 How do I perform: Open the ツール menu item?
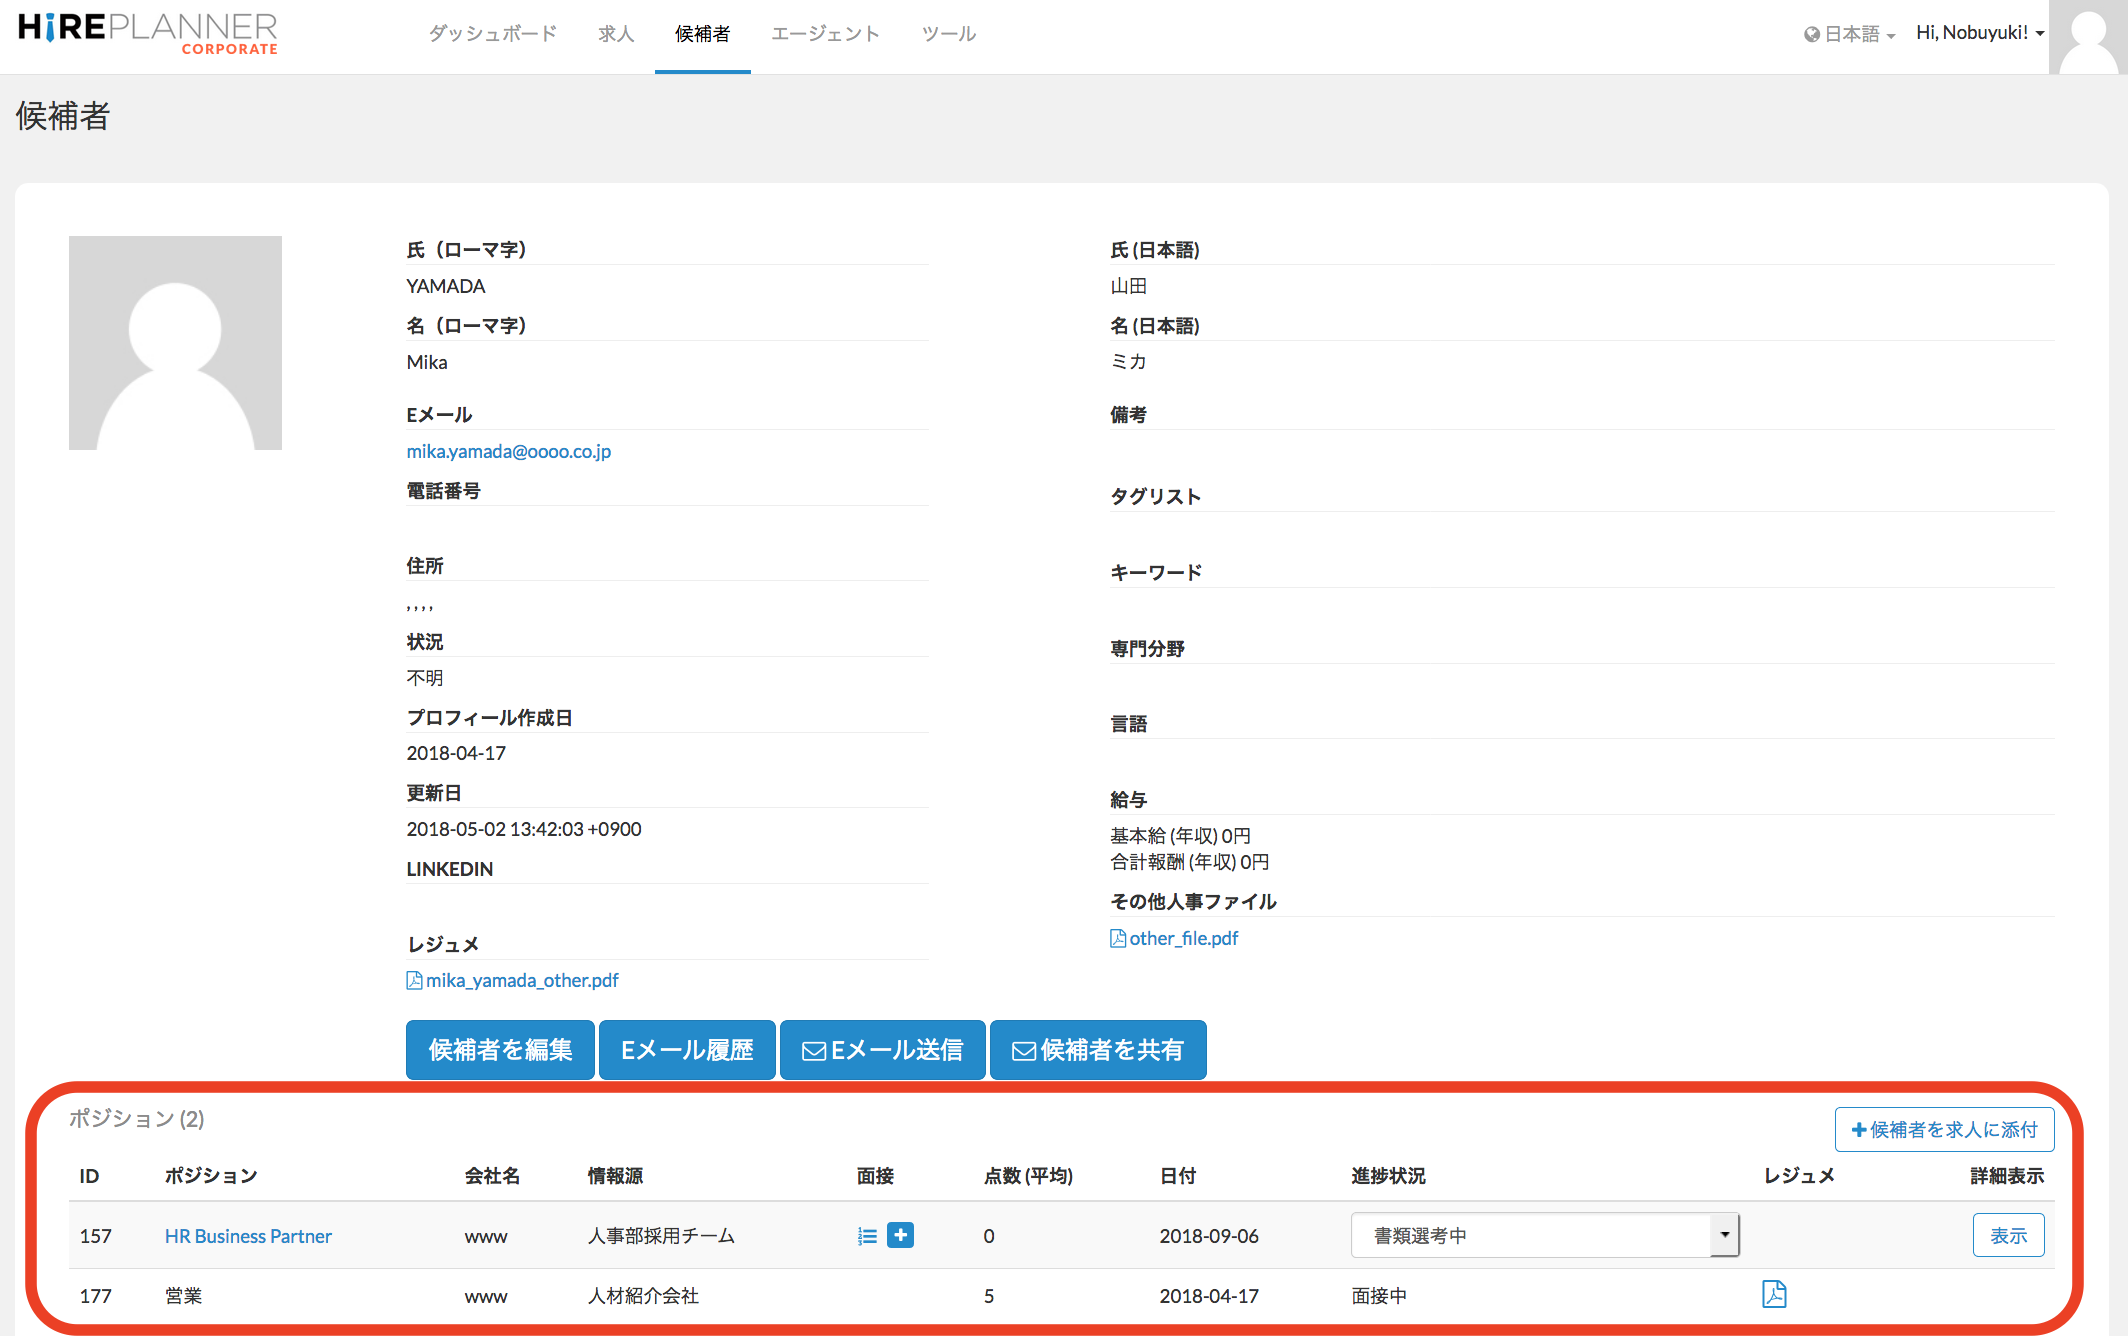(x=948, y=34)
